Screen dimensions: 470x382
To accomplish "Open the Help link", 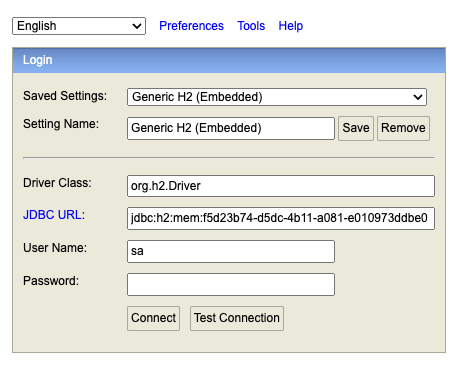I will click(x=291, y=26).
